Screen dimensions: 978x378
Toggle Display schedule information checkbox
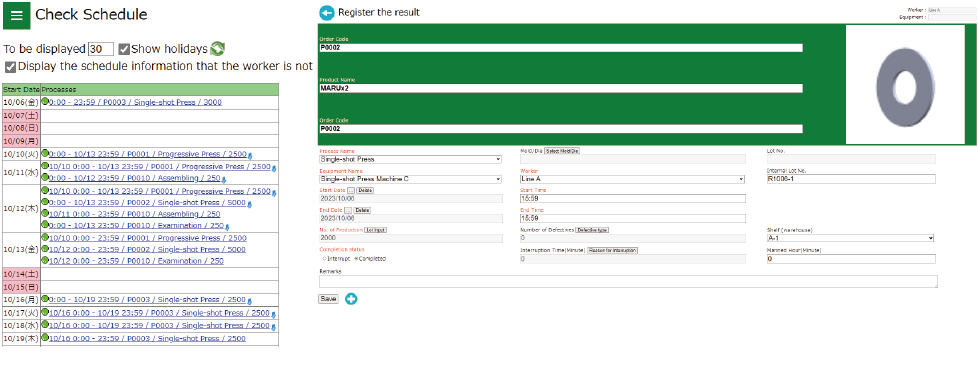point(10,66)
